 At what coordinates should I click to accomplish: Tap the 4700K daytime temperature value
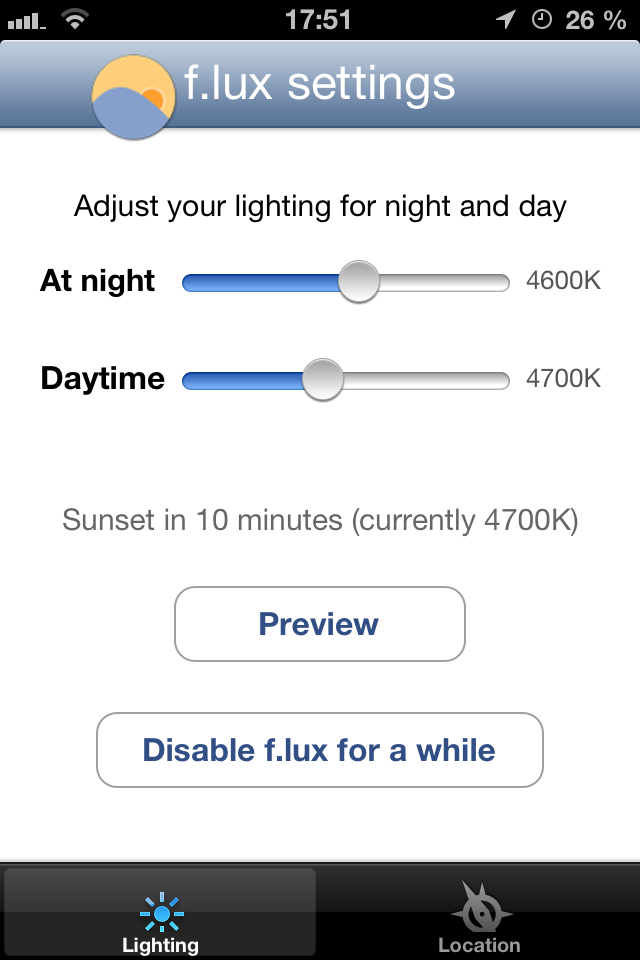pyautogui.click(x=563, y=378)
